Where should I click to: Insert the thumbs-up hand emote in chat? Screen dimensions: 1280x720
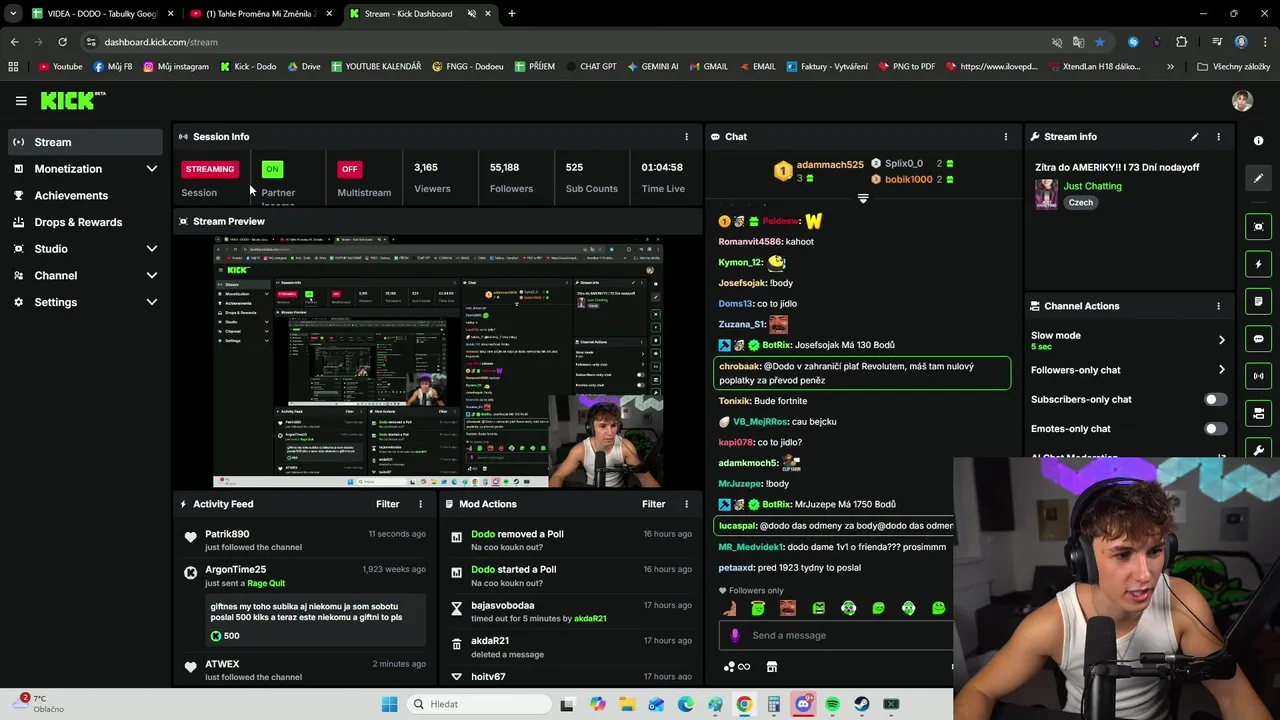[729, 608]
